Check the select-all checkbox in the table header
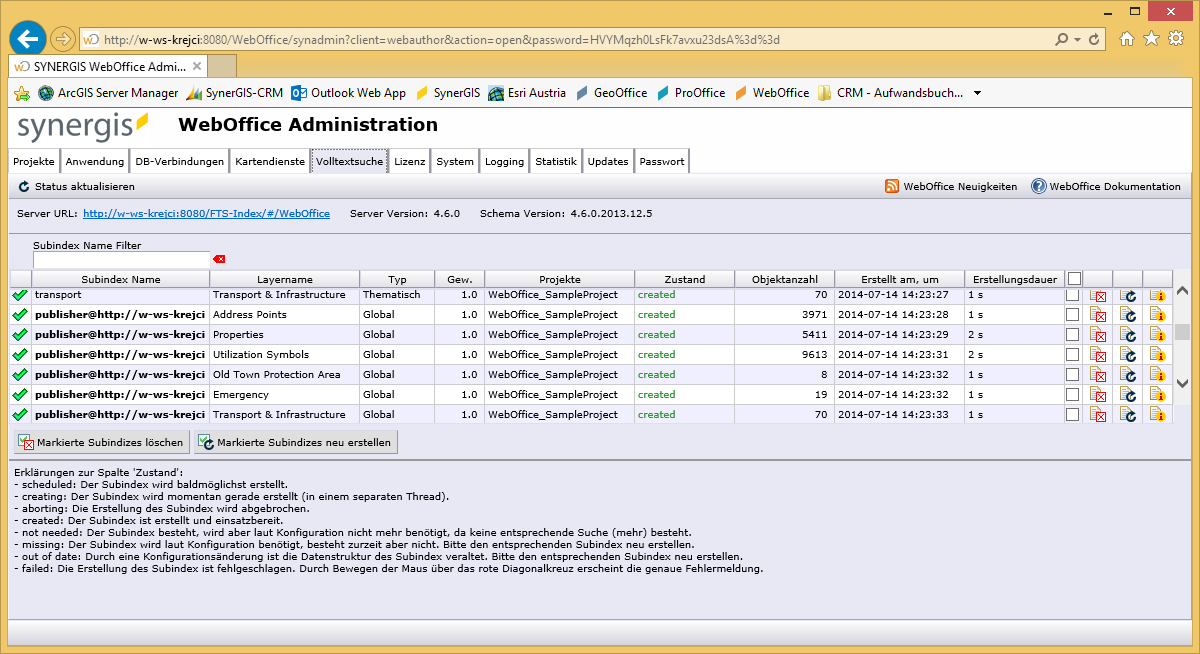Viewport: 1200px width, 654px height. [1075, 278]
